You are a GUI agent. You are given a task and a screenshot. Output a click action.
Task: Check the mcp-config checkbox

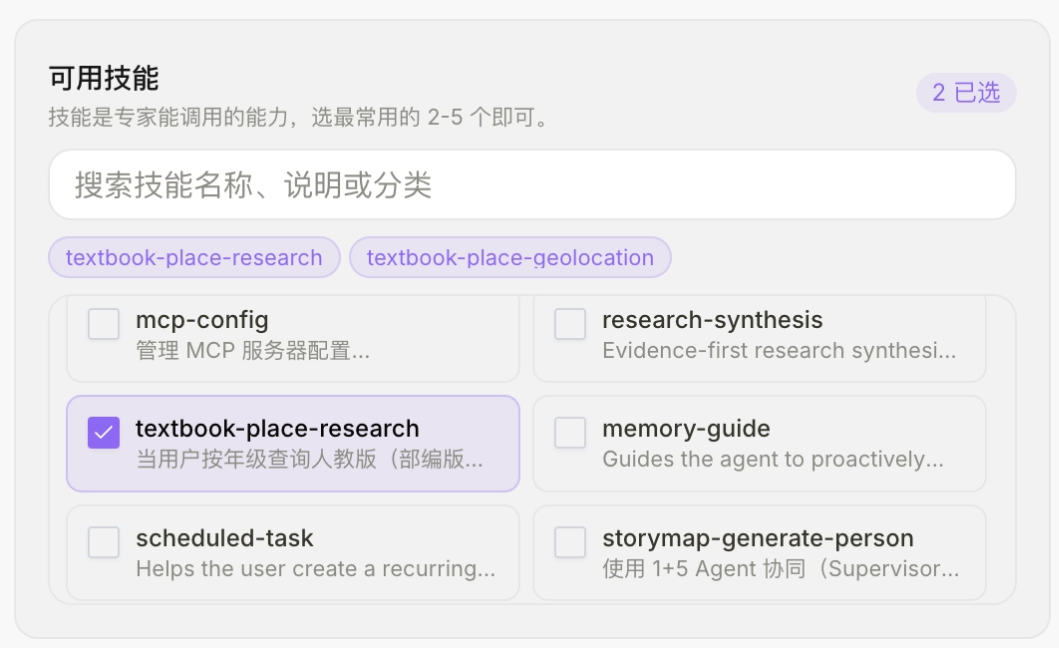coord(103,324)
